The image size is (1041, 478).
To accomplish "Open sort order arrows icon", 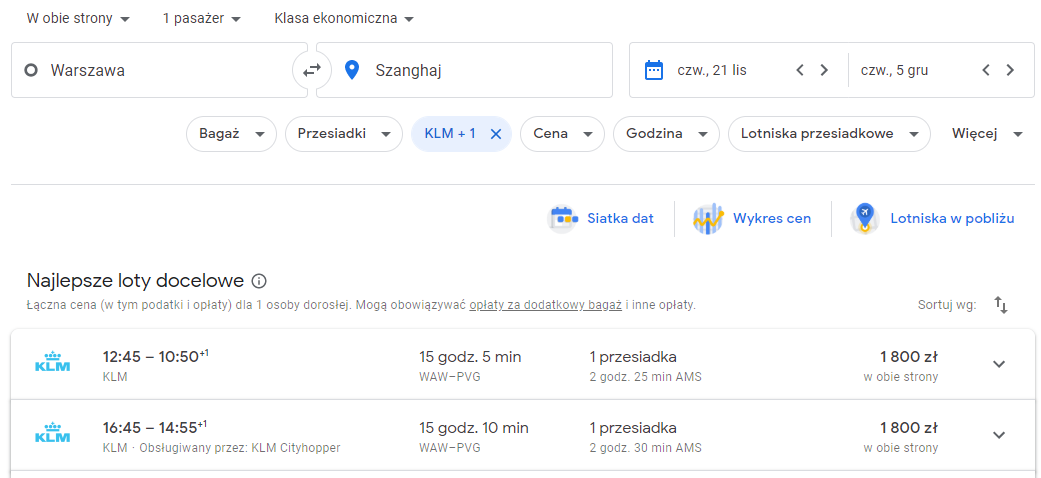I will coord(1001,305).
